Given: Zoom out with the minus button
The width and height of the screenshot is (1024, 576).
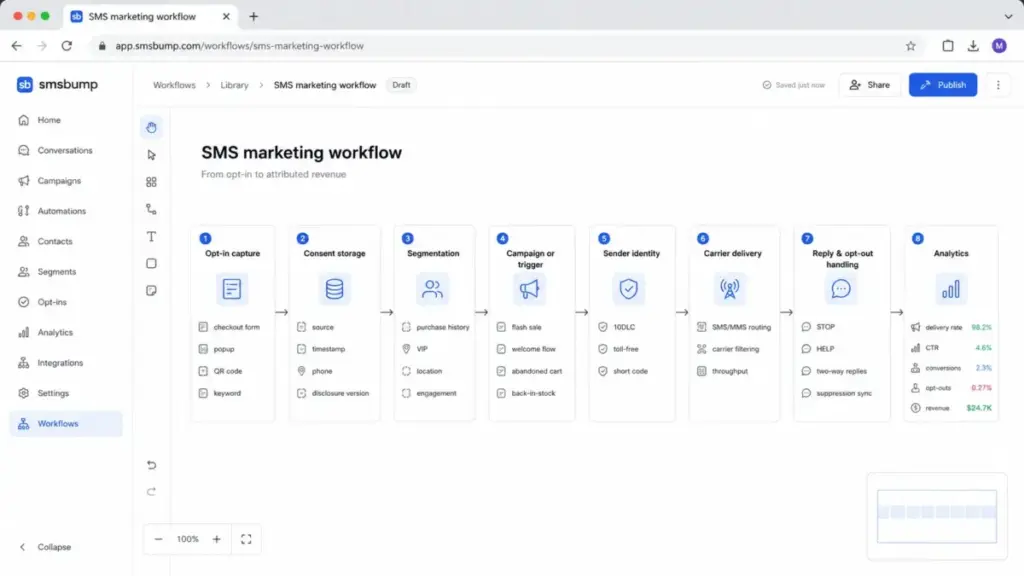Looking at the screenshot, I should (x=158, y=539).
